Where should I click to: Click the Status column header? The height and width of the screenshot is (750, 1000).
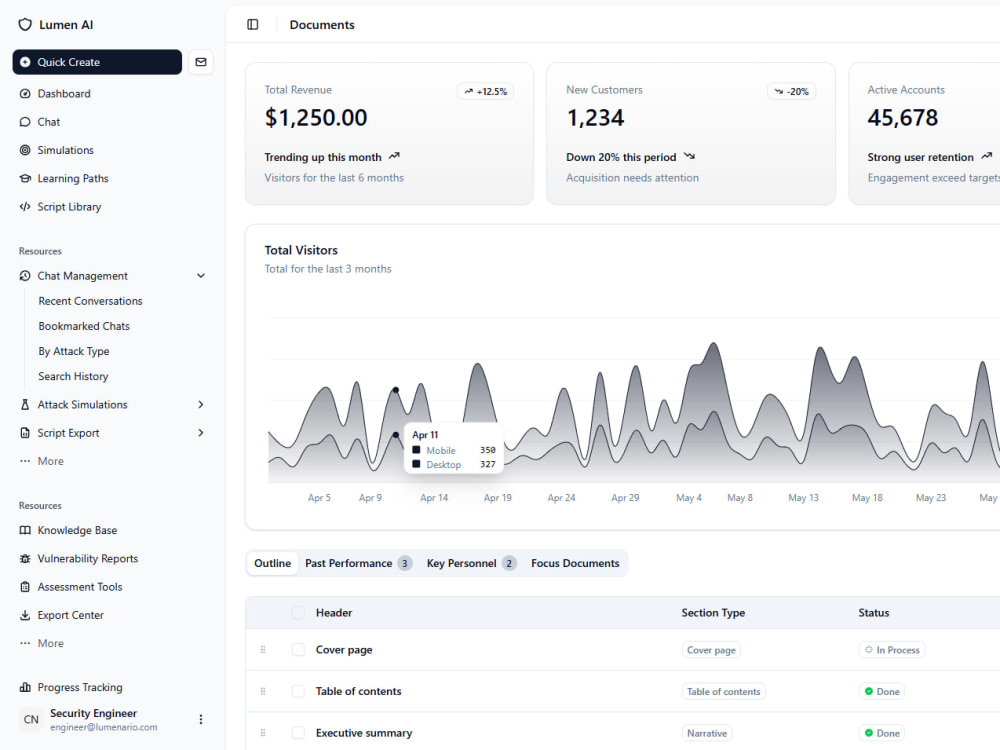(x=874, y=613)
